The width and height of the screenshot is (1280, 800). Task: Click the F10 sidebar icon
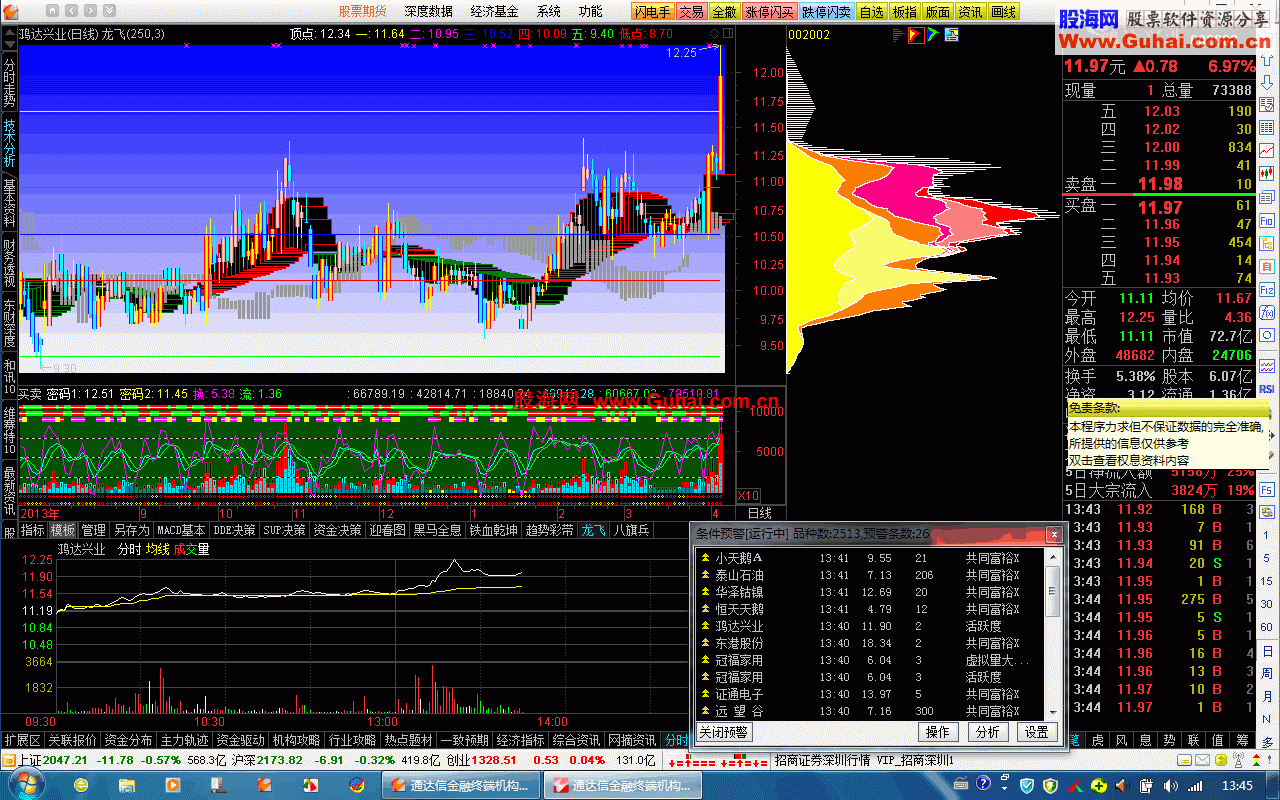click(x=1267, y=221)
